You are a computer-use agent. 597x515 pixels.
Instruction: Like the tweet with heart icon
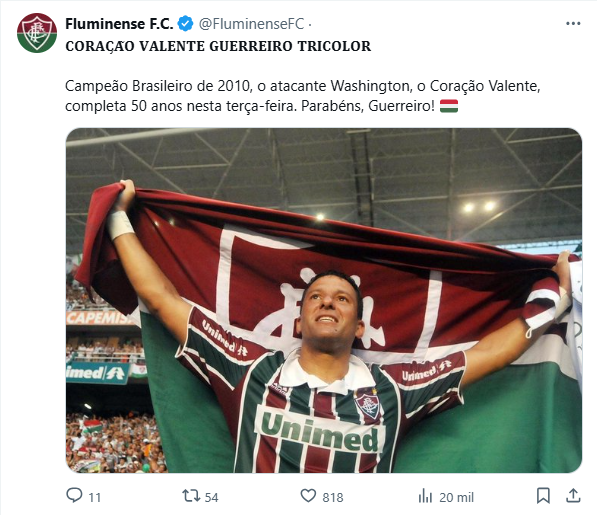pos(308,496)
